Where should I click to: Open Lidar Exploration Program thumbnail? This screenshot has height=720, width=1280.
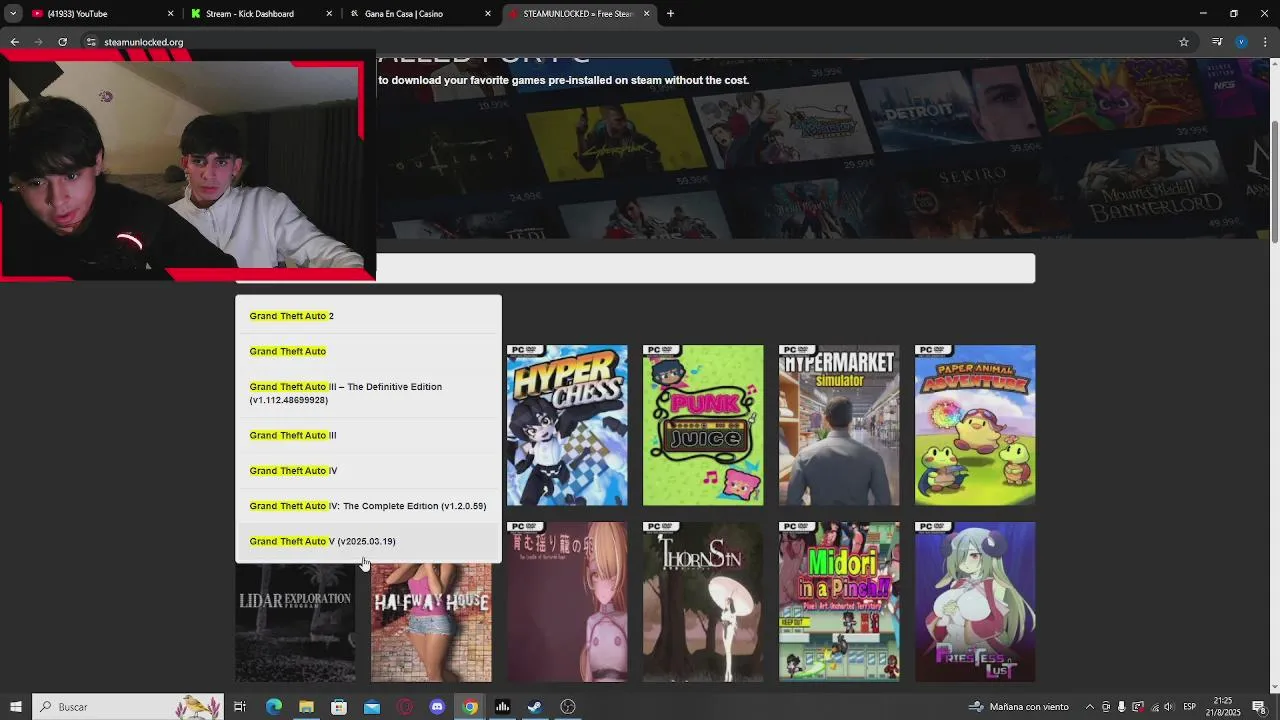point(295,622)
